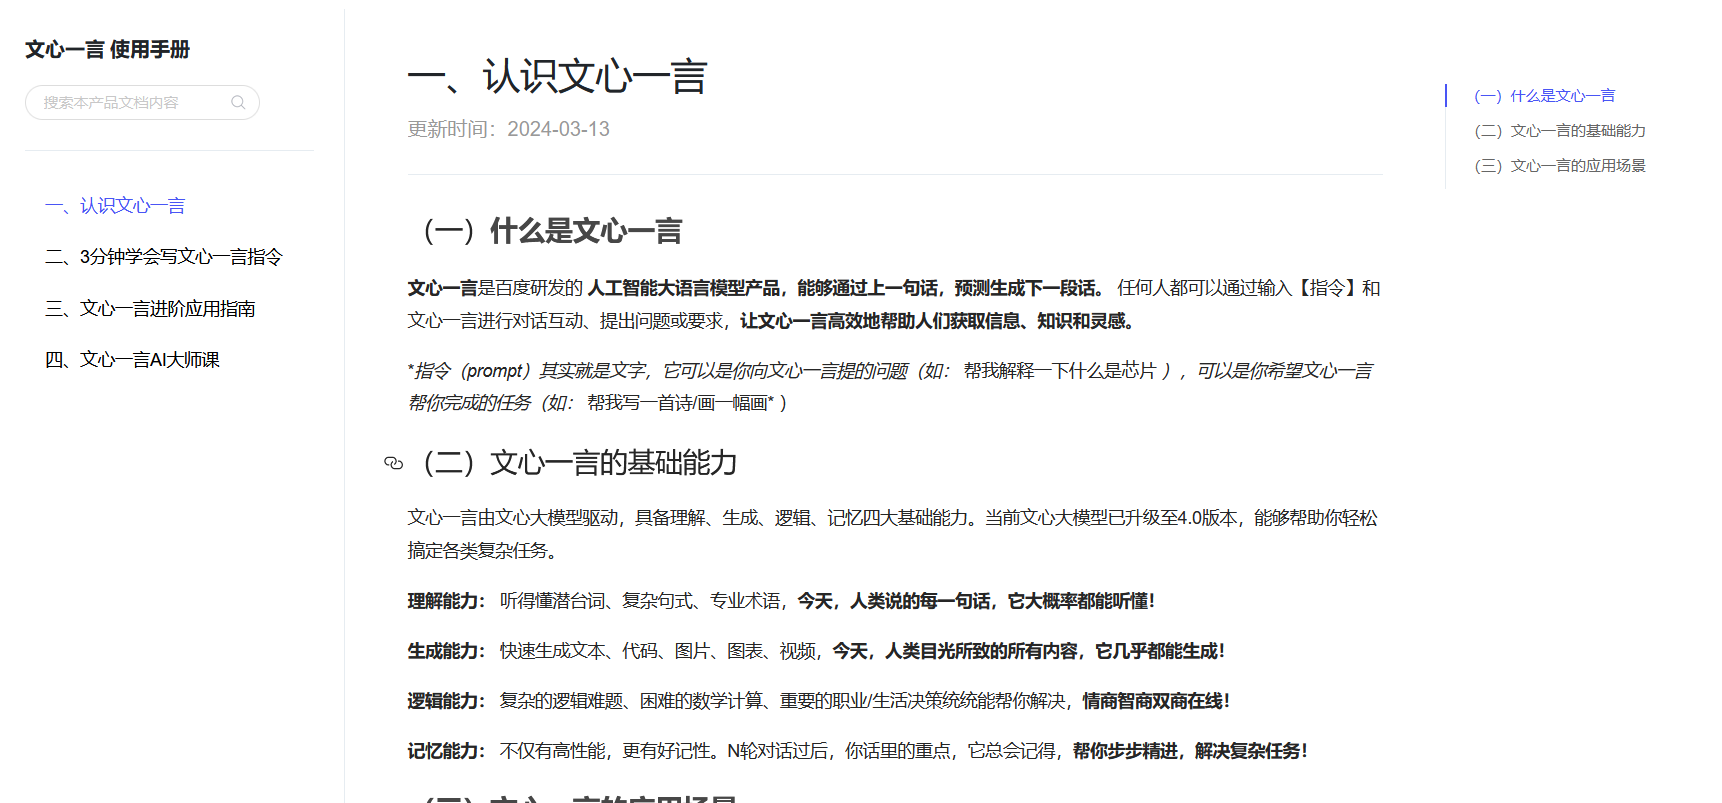Open 一、认识文心一言 in the sidebar
Screen dimensions: 1722x803
click(115, 206)
